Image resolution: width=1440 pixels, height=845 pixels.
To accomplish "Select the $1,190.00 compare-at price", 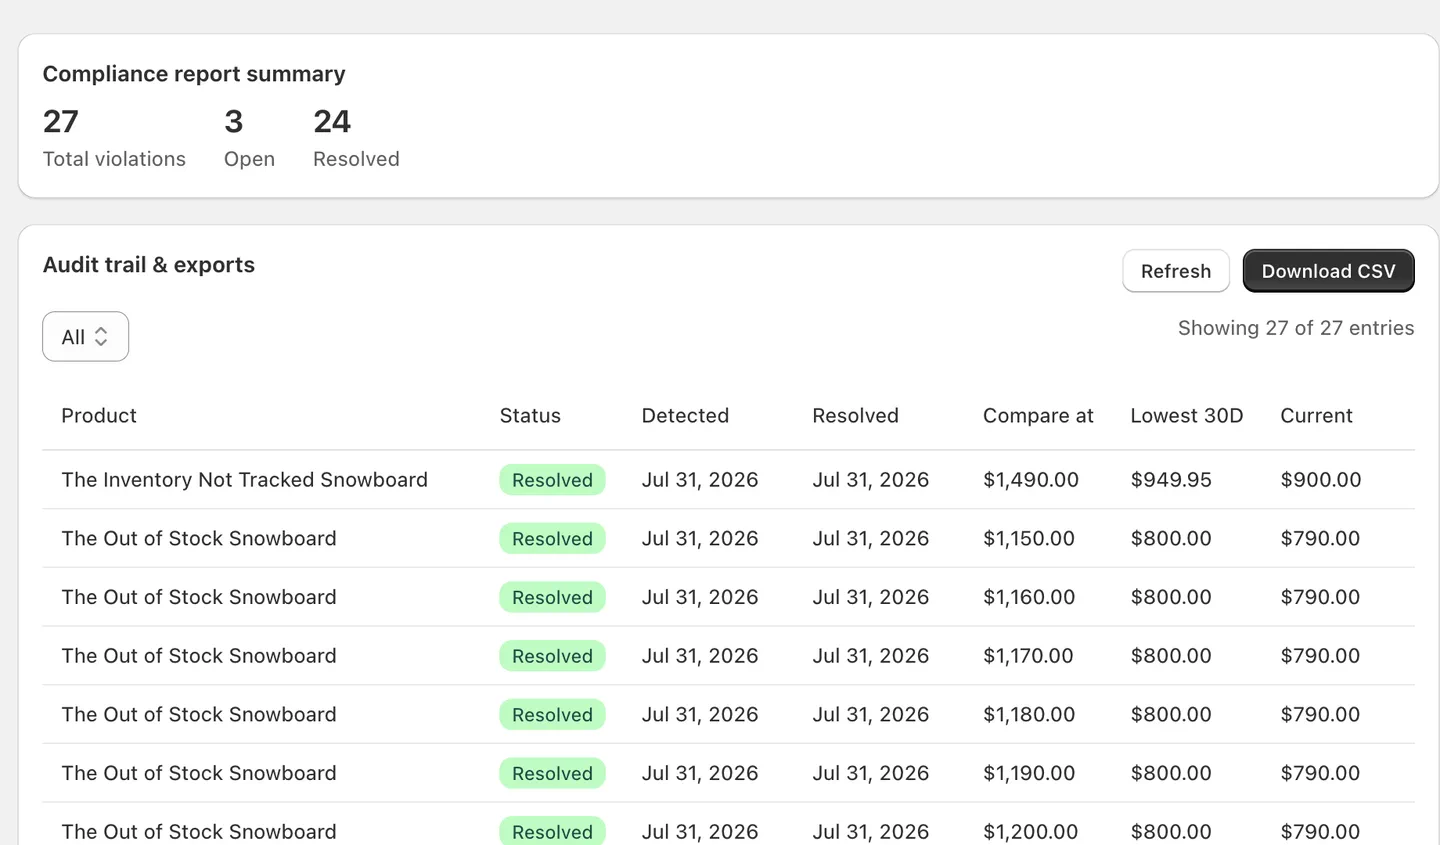I will [x=1029, y=774].
